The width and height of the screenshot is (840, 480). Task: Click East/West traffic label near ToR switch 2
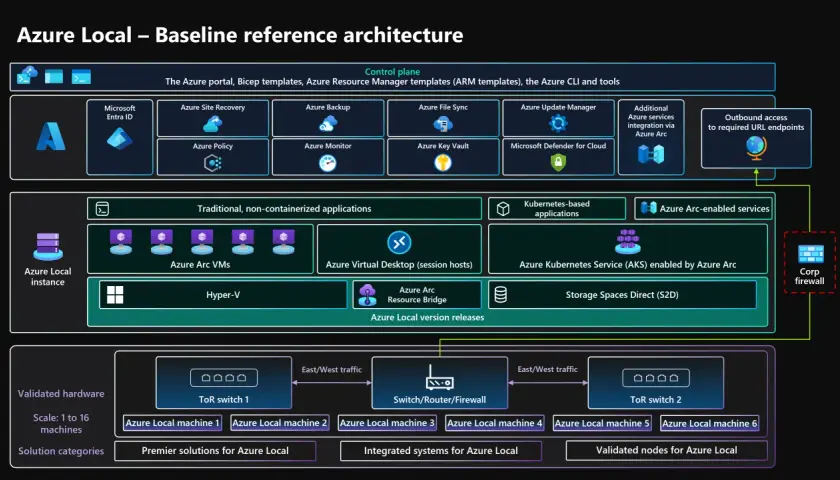[x=548, y=370]
